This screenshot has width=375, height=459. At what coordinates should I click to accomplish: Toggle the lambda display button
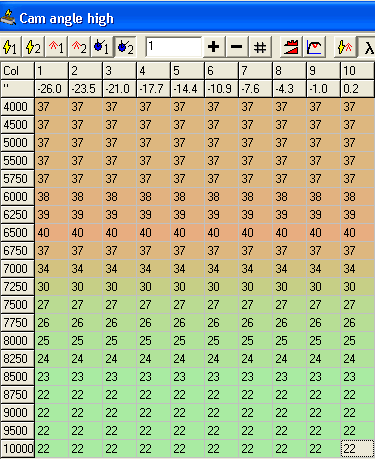pyautogui.click(x=366, y=47)
